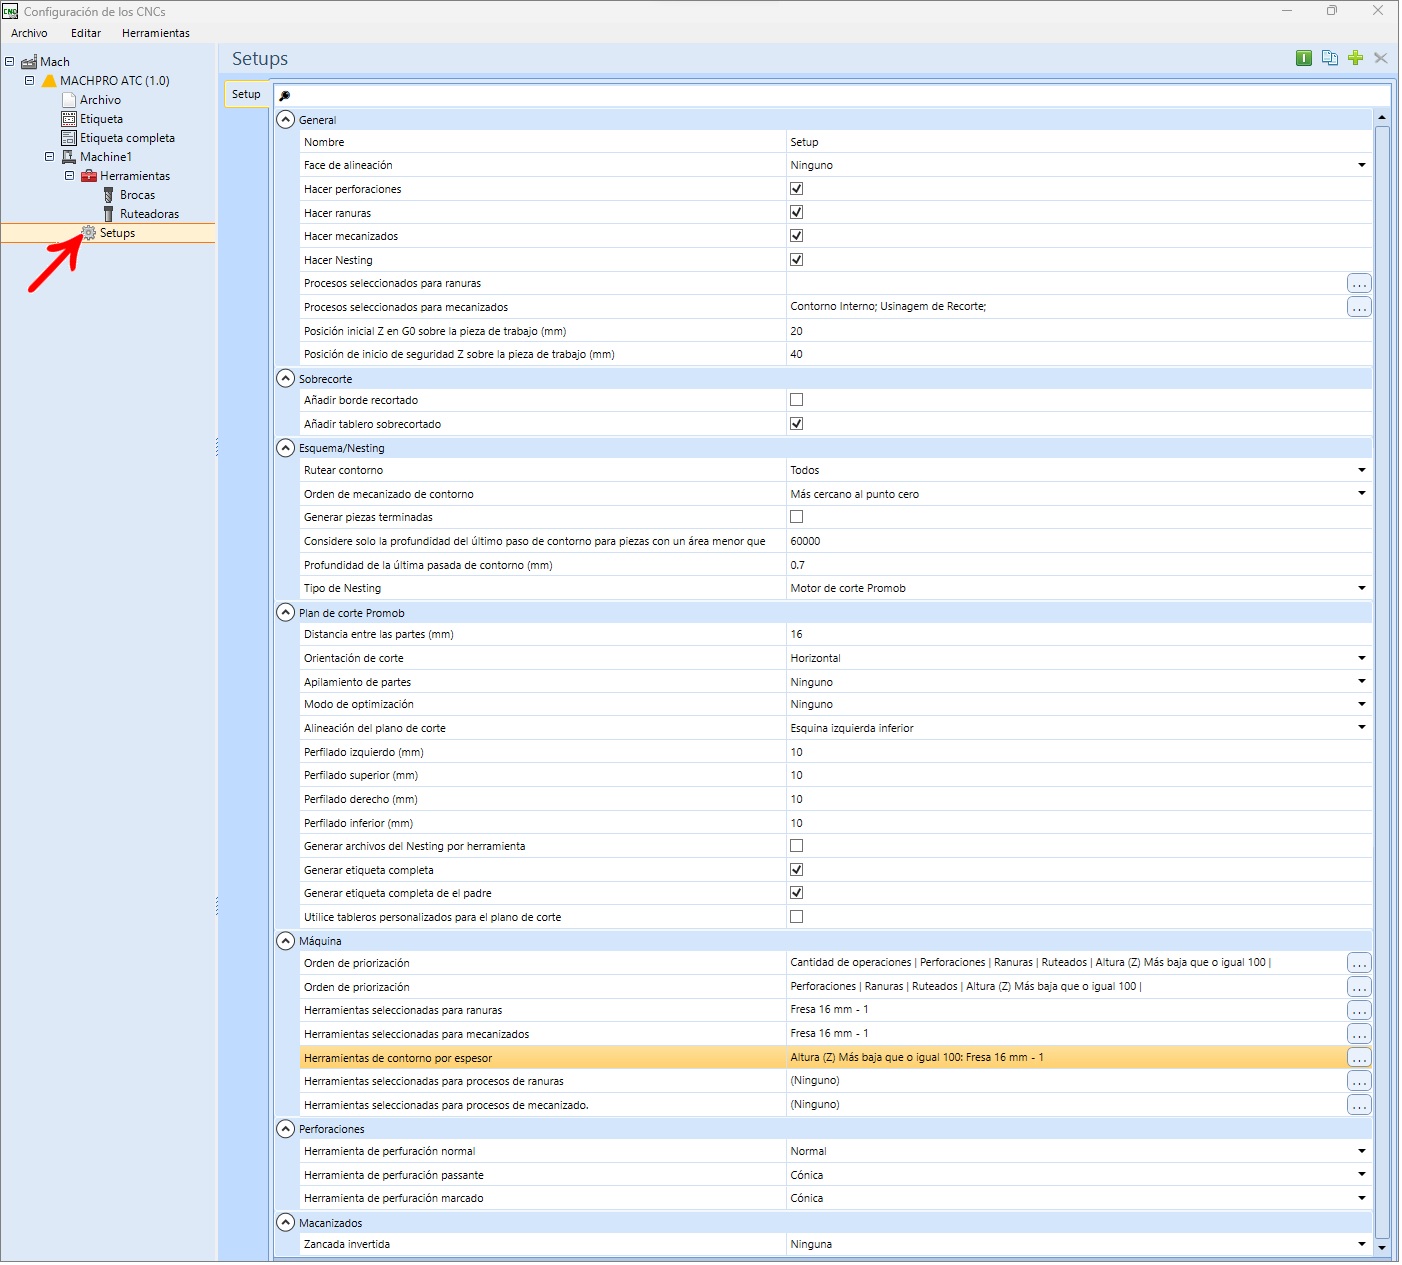Viewport: 1402px width, 1265px height.
Task: Open Rutear contorno dropdown
Action: point(1362,470)
